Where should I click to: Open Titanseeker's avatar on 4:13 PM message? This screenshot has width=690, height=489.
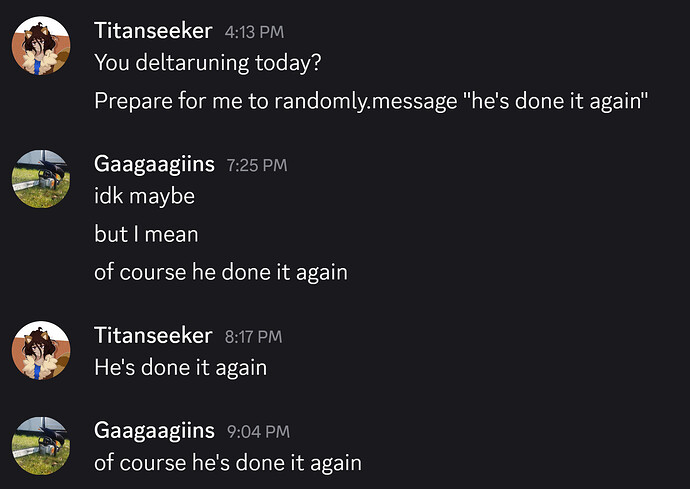(41, 46)
